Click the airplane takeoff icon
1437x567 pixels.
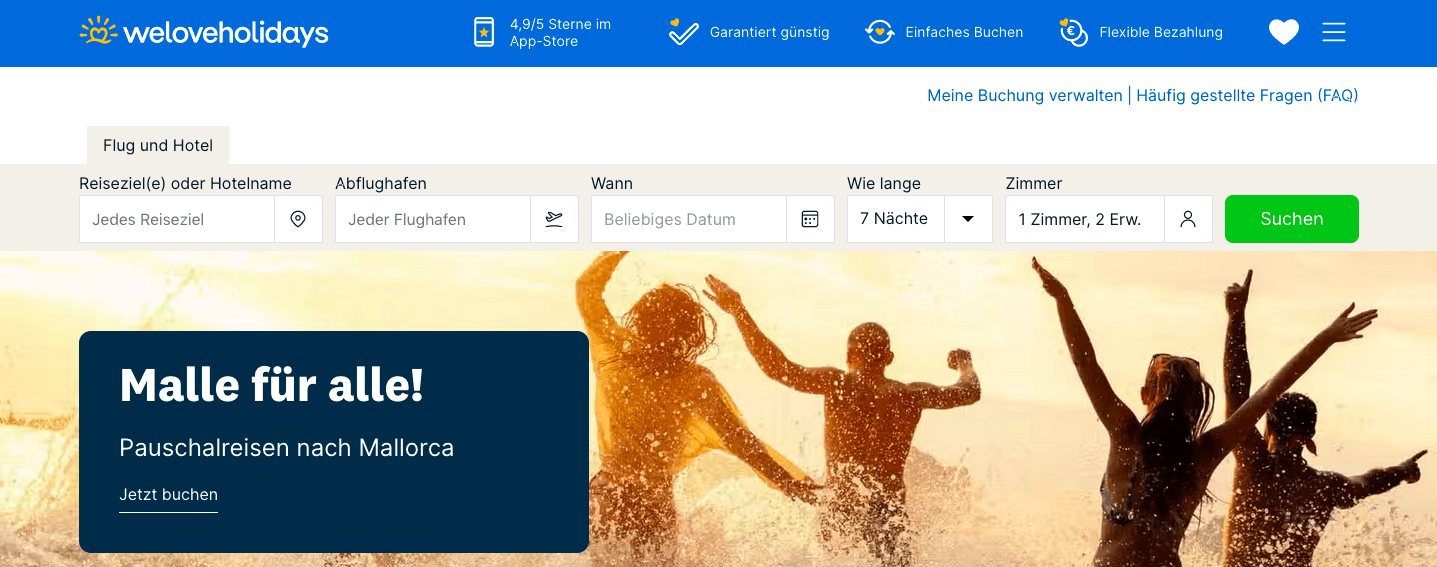coord(554,219)
